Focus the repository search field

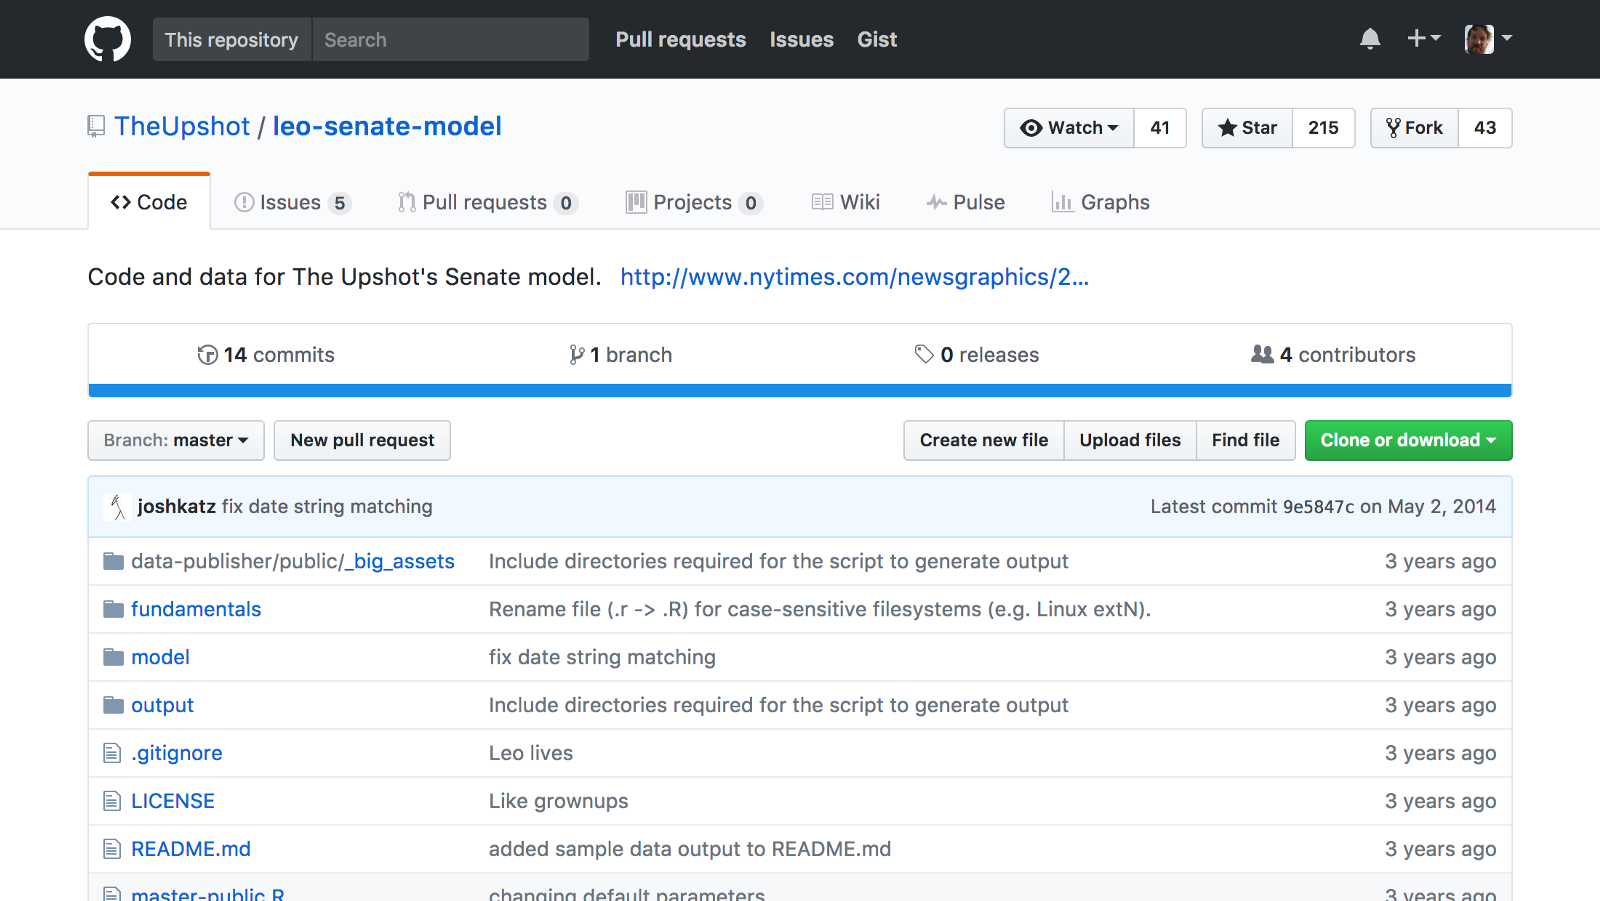[450, 40]
